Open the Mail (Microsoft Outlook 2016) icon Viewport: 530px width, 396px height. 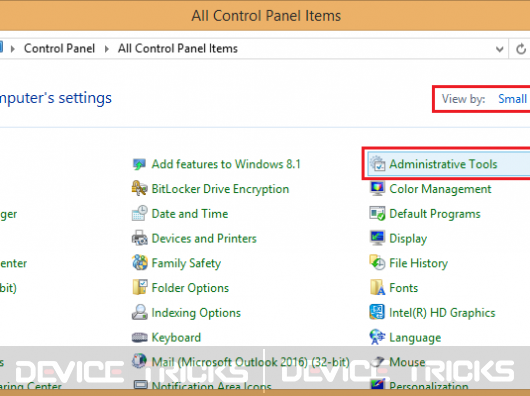[x=139, y=361]
